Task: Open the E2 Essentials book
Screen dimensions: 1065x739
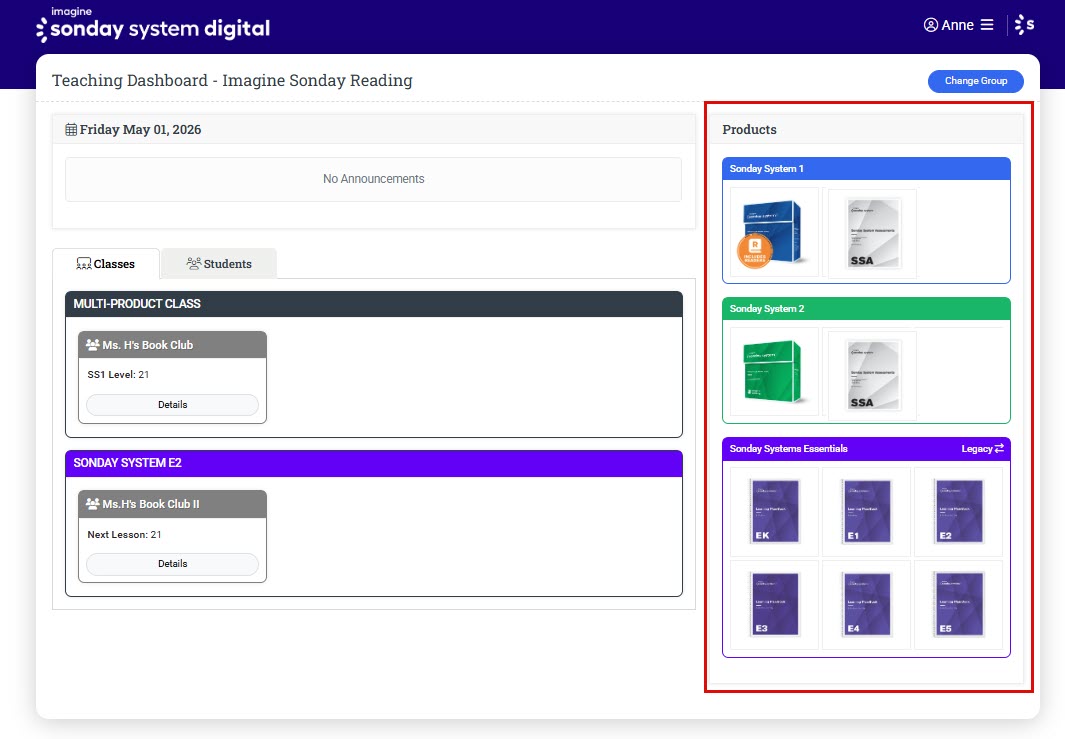Action: (958, 511)
